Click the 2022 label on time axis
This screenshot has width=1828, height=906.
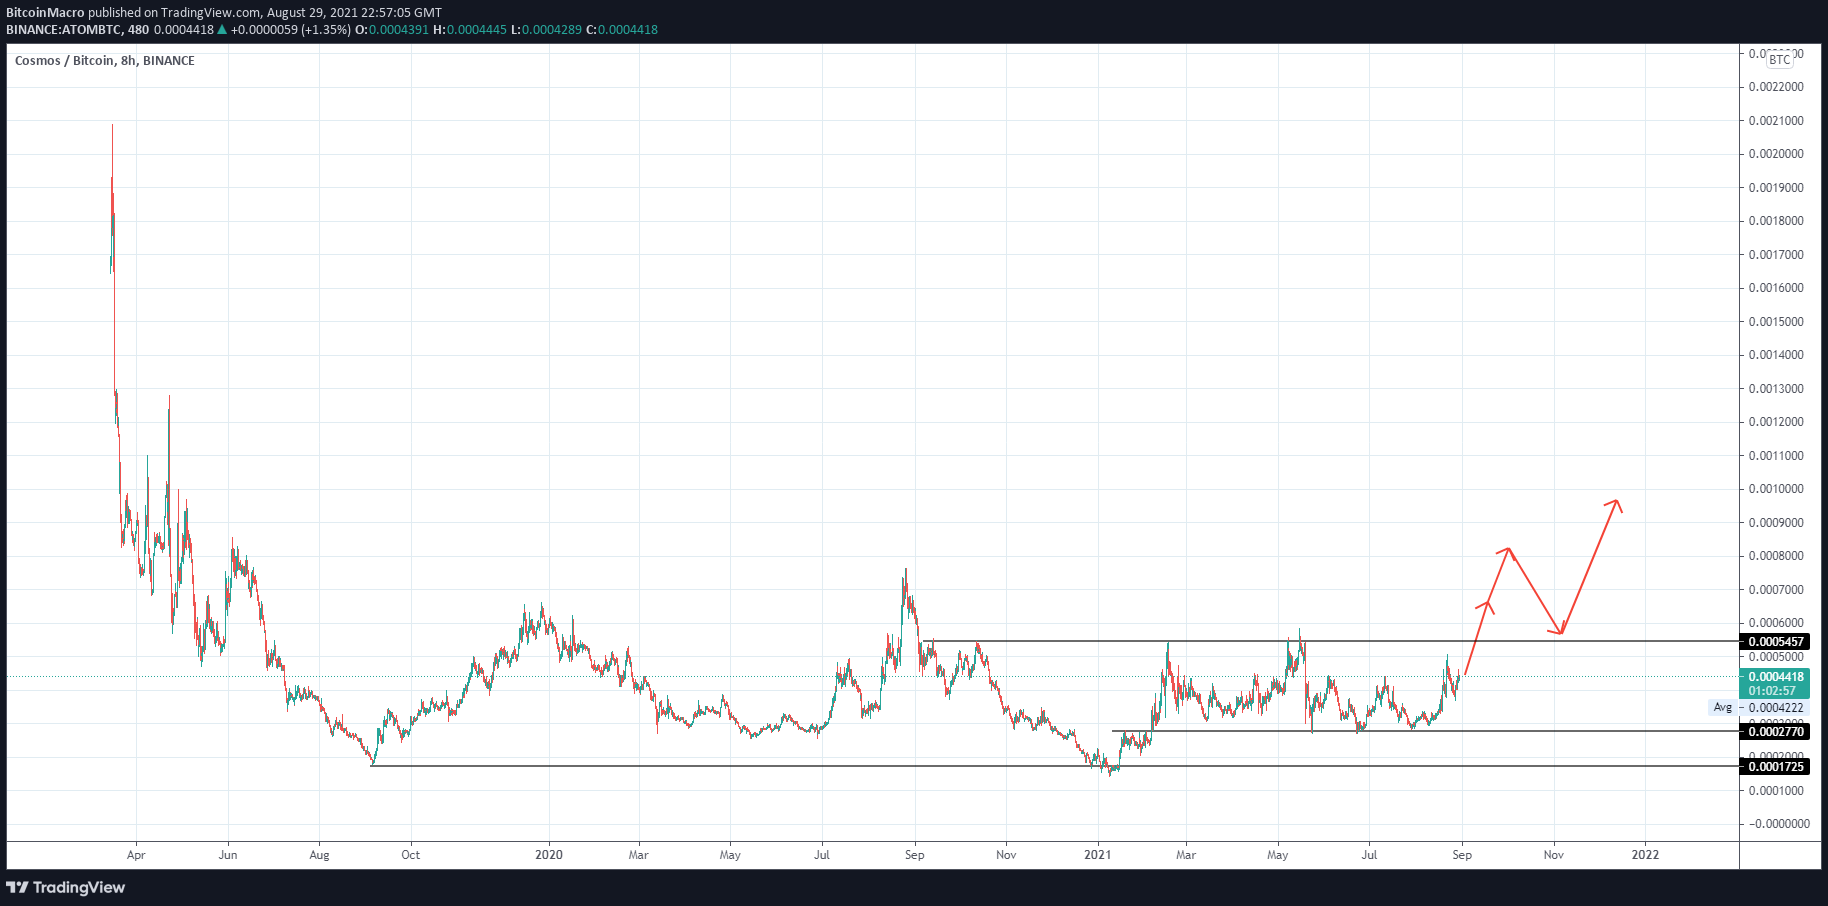coord(1645,855)
